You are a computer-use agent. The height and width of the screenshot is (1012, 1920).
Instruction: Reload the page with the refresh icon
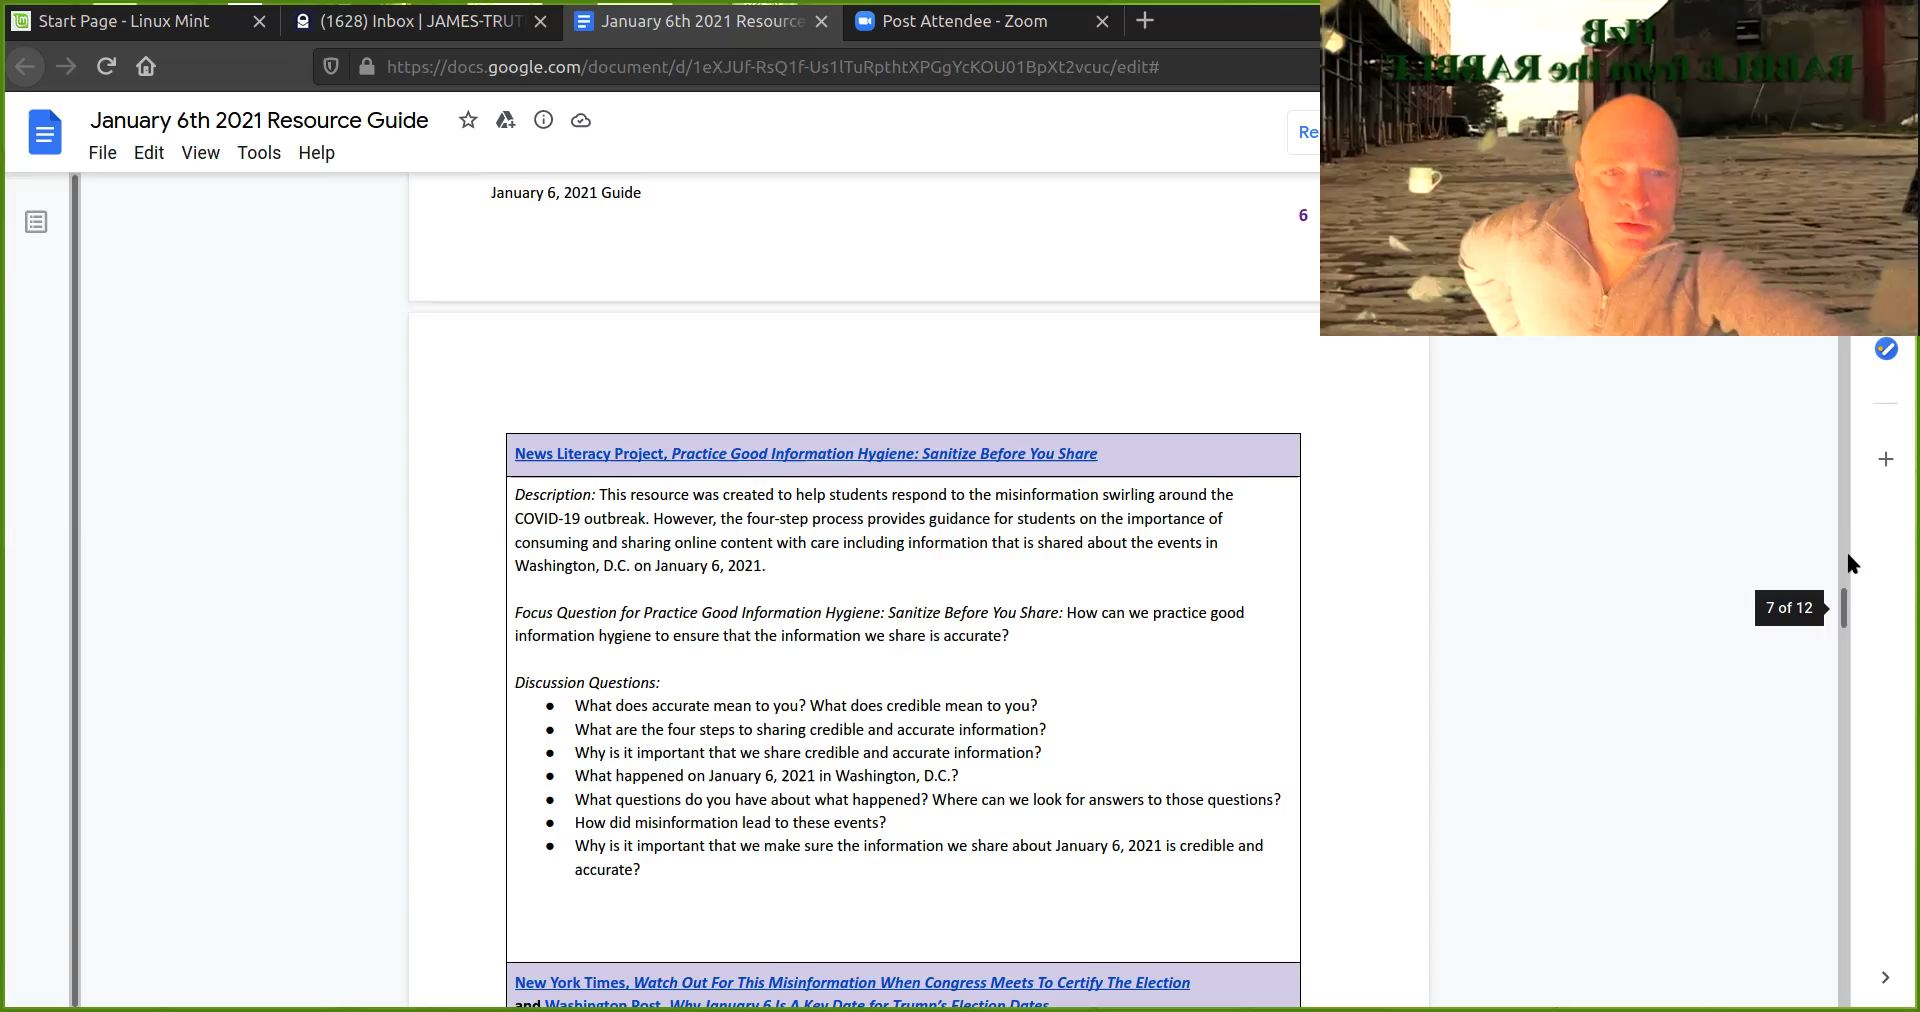106,67
